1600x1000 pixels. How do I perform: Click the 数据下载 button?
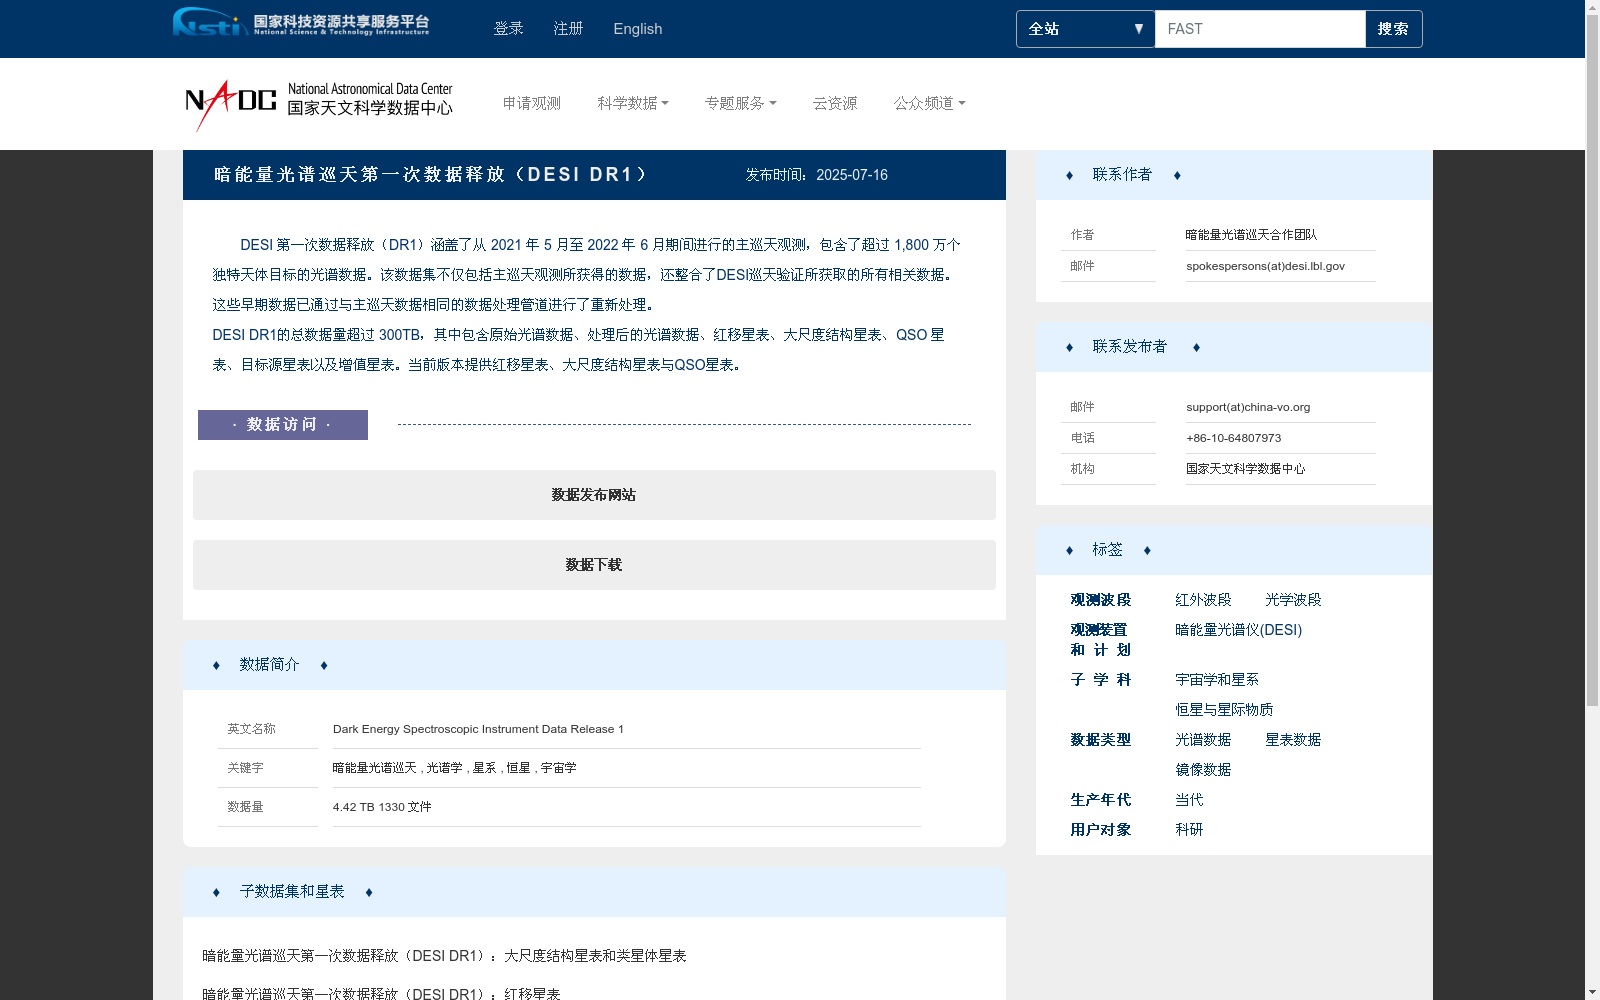pos(593,564)
